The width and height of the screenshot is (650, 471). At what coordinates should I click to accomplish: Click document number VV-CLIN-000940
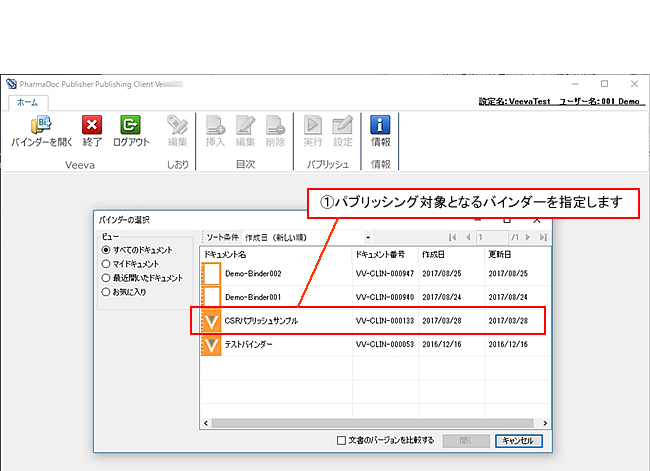(385, 297)
